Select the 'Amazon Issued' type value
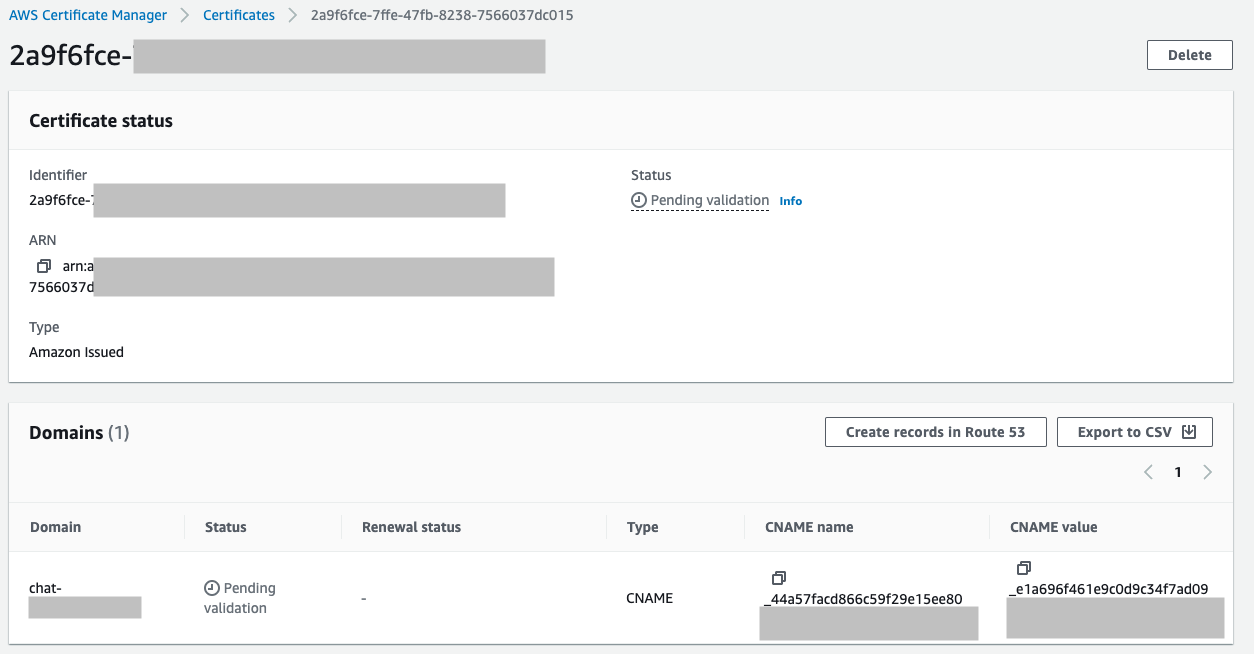Screen dimensions: 1254x654 coord(76,352)
